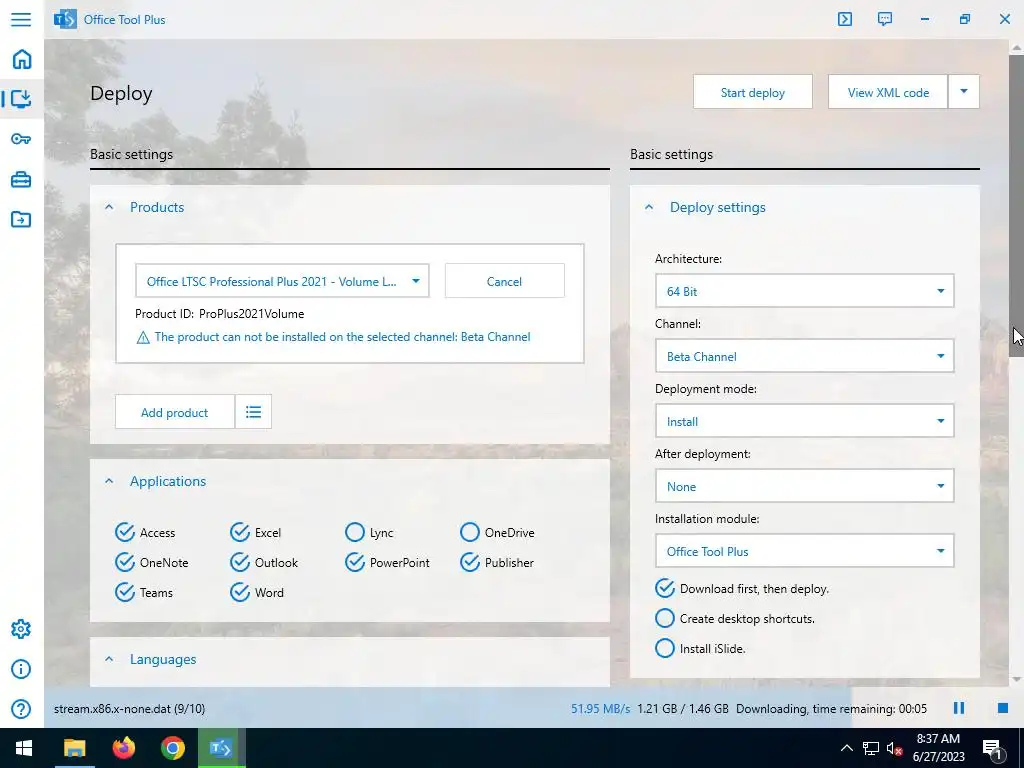Show hidden system tray icons
The image size is (1024, 768).
pos(846,748)
